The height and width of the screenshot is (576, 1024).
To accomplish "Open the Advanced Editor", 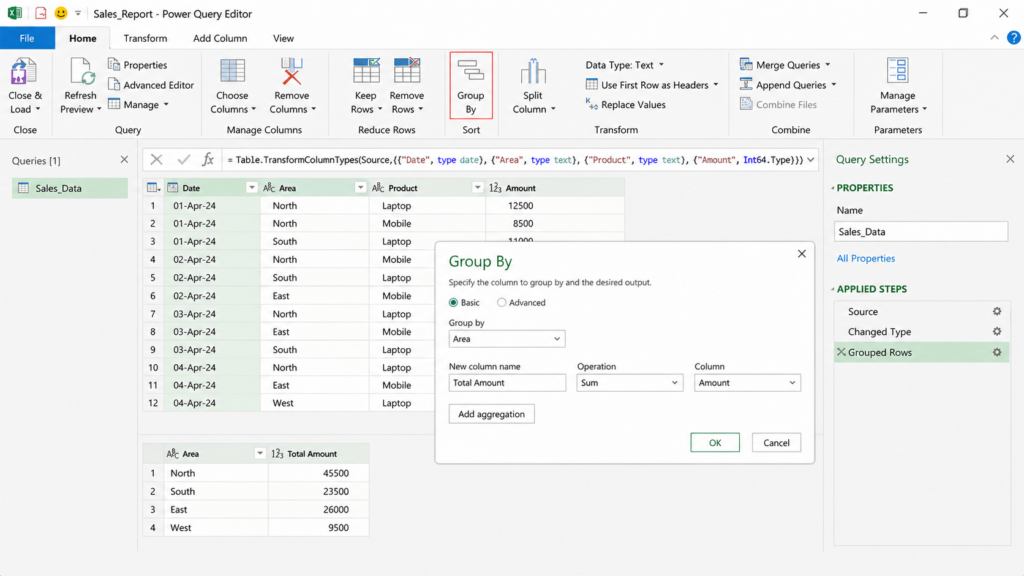I will [x=151, y=85].
